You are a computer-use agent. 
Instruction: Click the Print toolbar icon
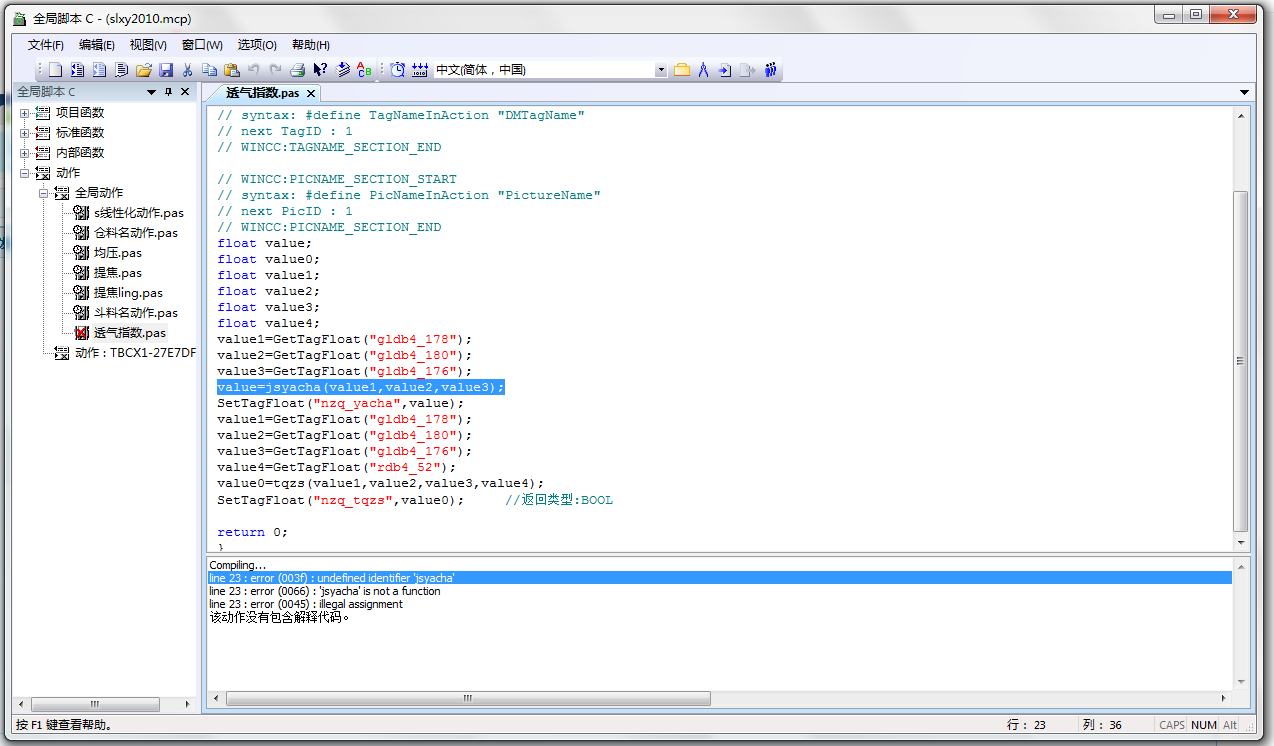point(297,70)
